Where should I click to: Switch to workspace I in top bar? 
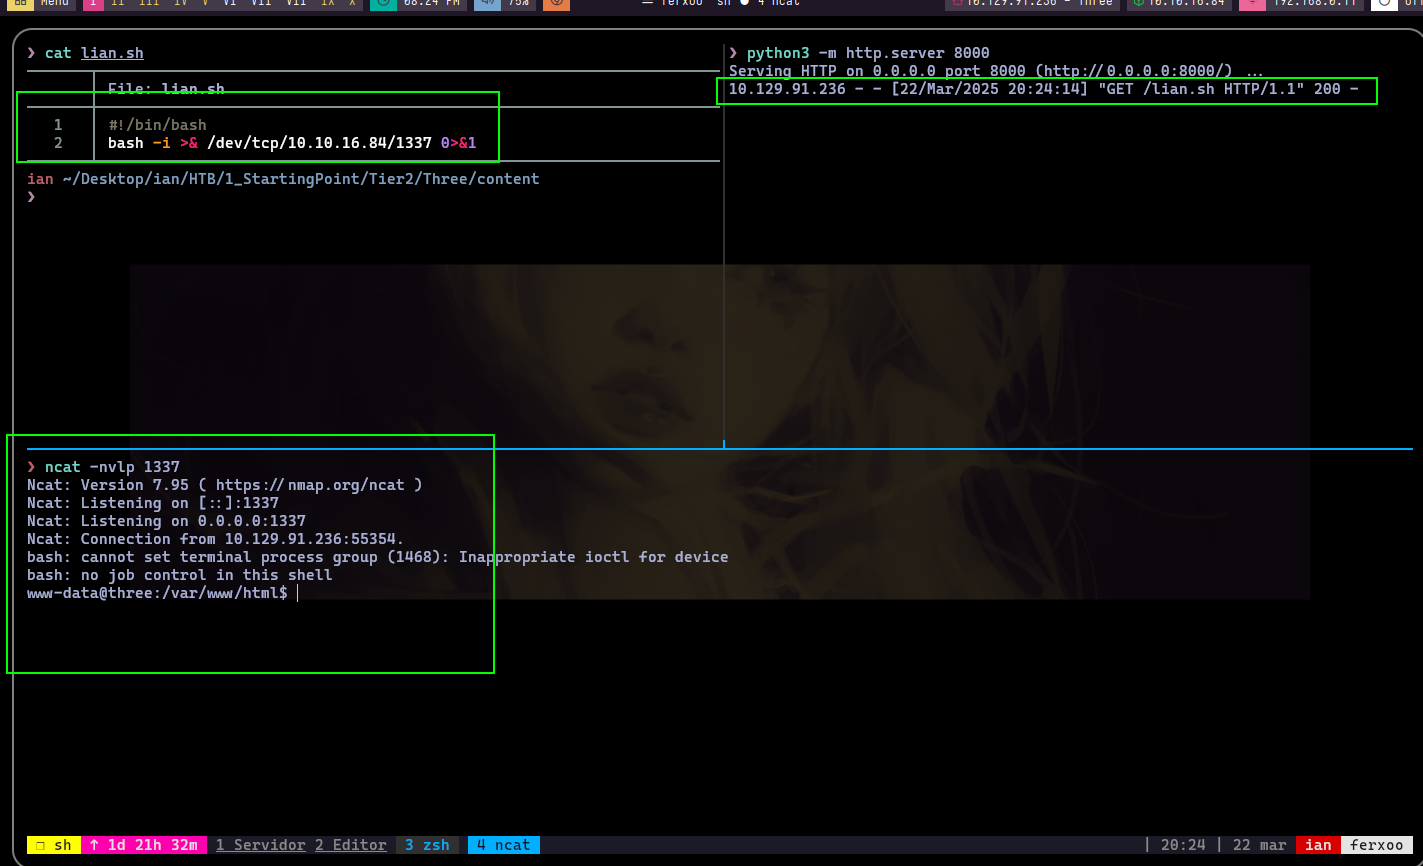[93, 3]
